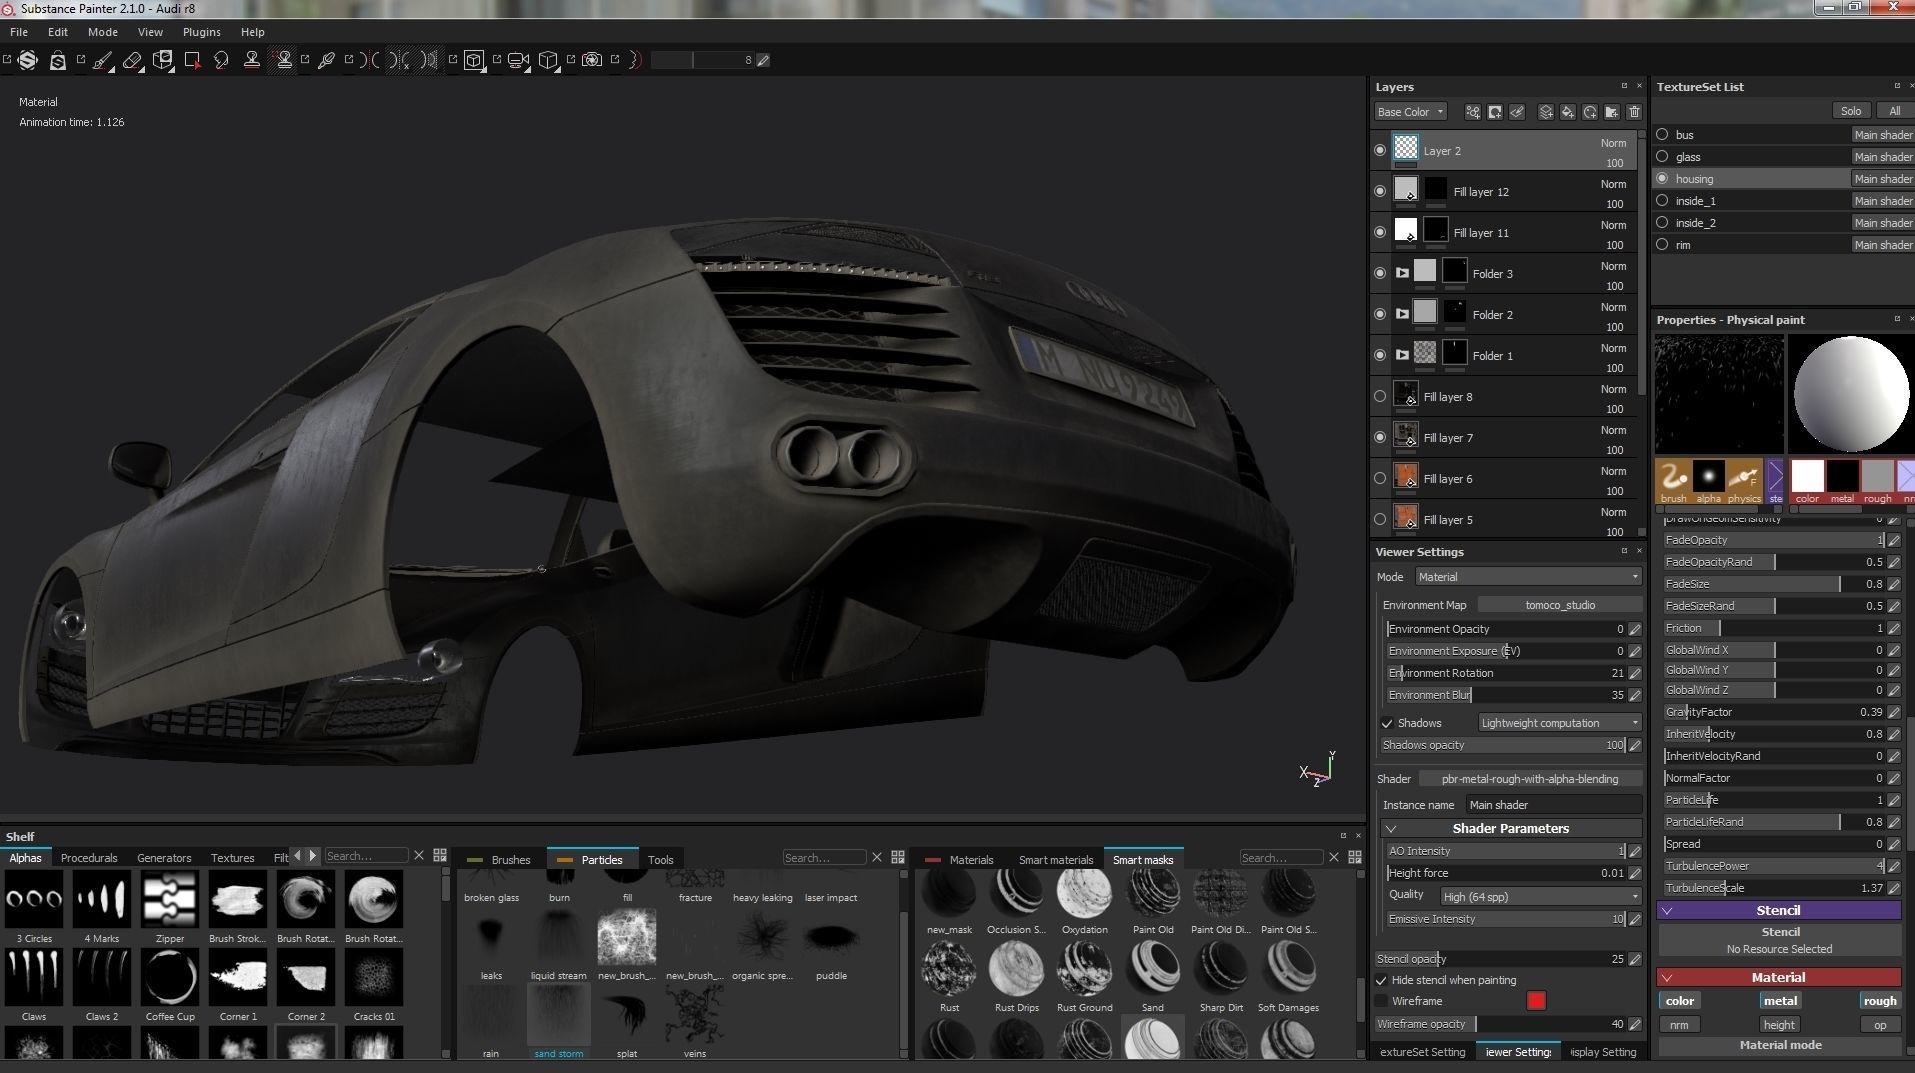This screenshot has width=1915, height=1073.
Task: Switch to the Procedurals shelf tab
Action: point(89,858)
